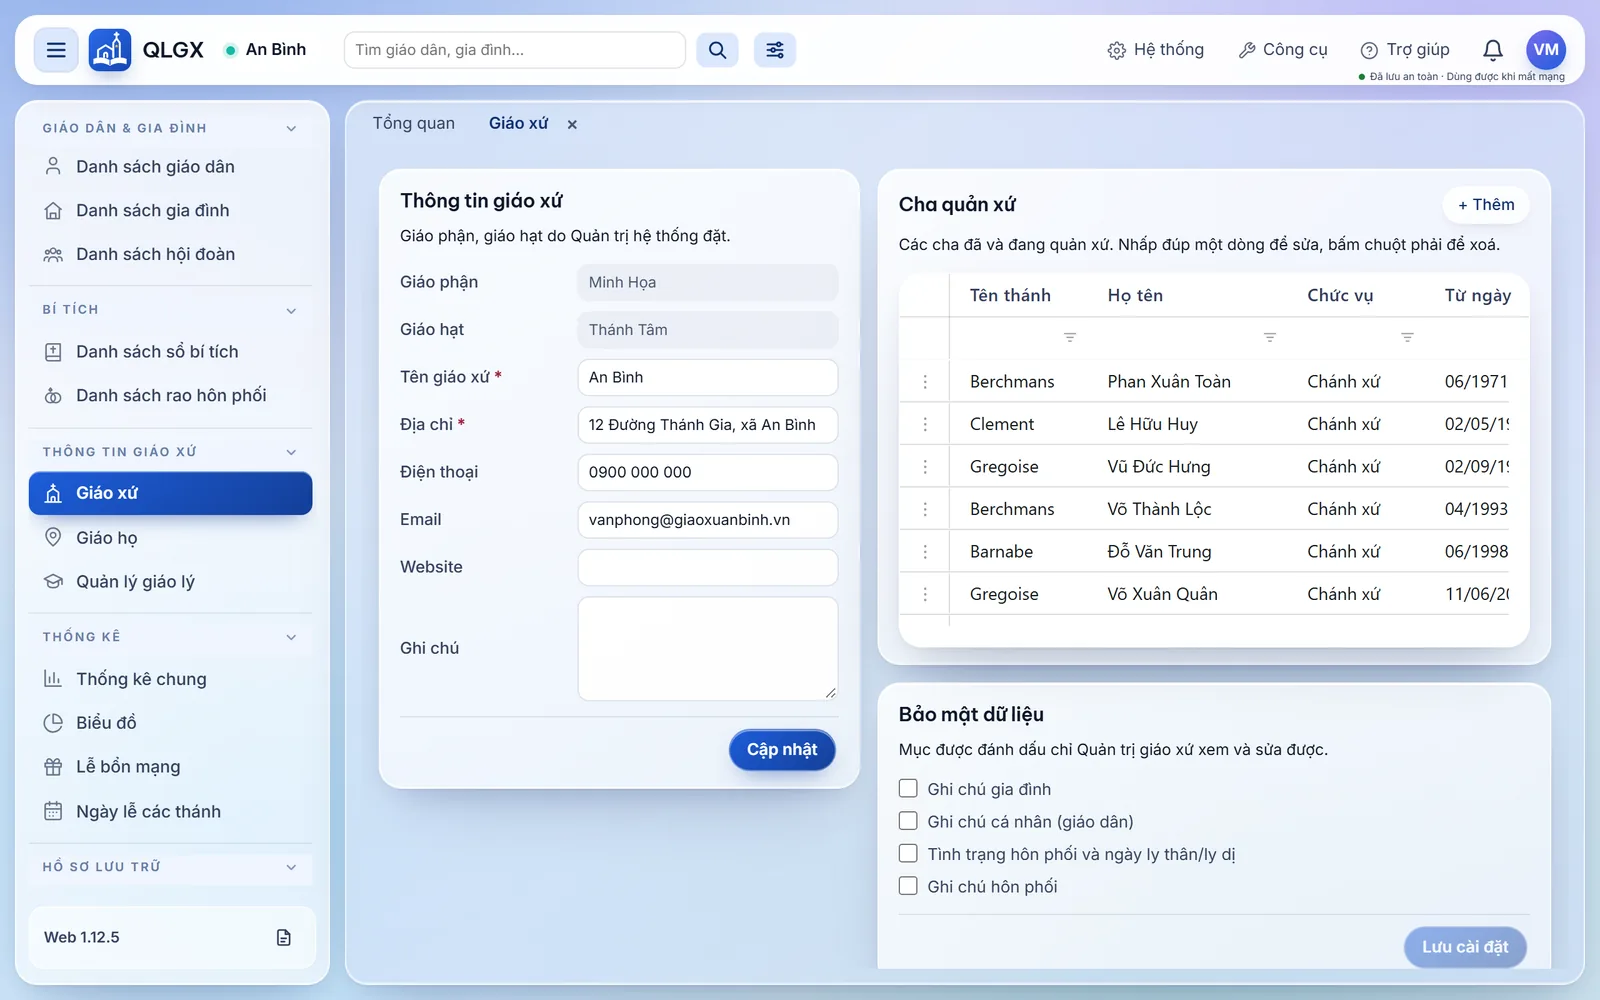Open row menu for Võ Xuân Quân
1600x1000 pixels.
click(925, 594)
